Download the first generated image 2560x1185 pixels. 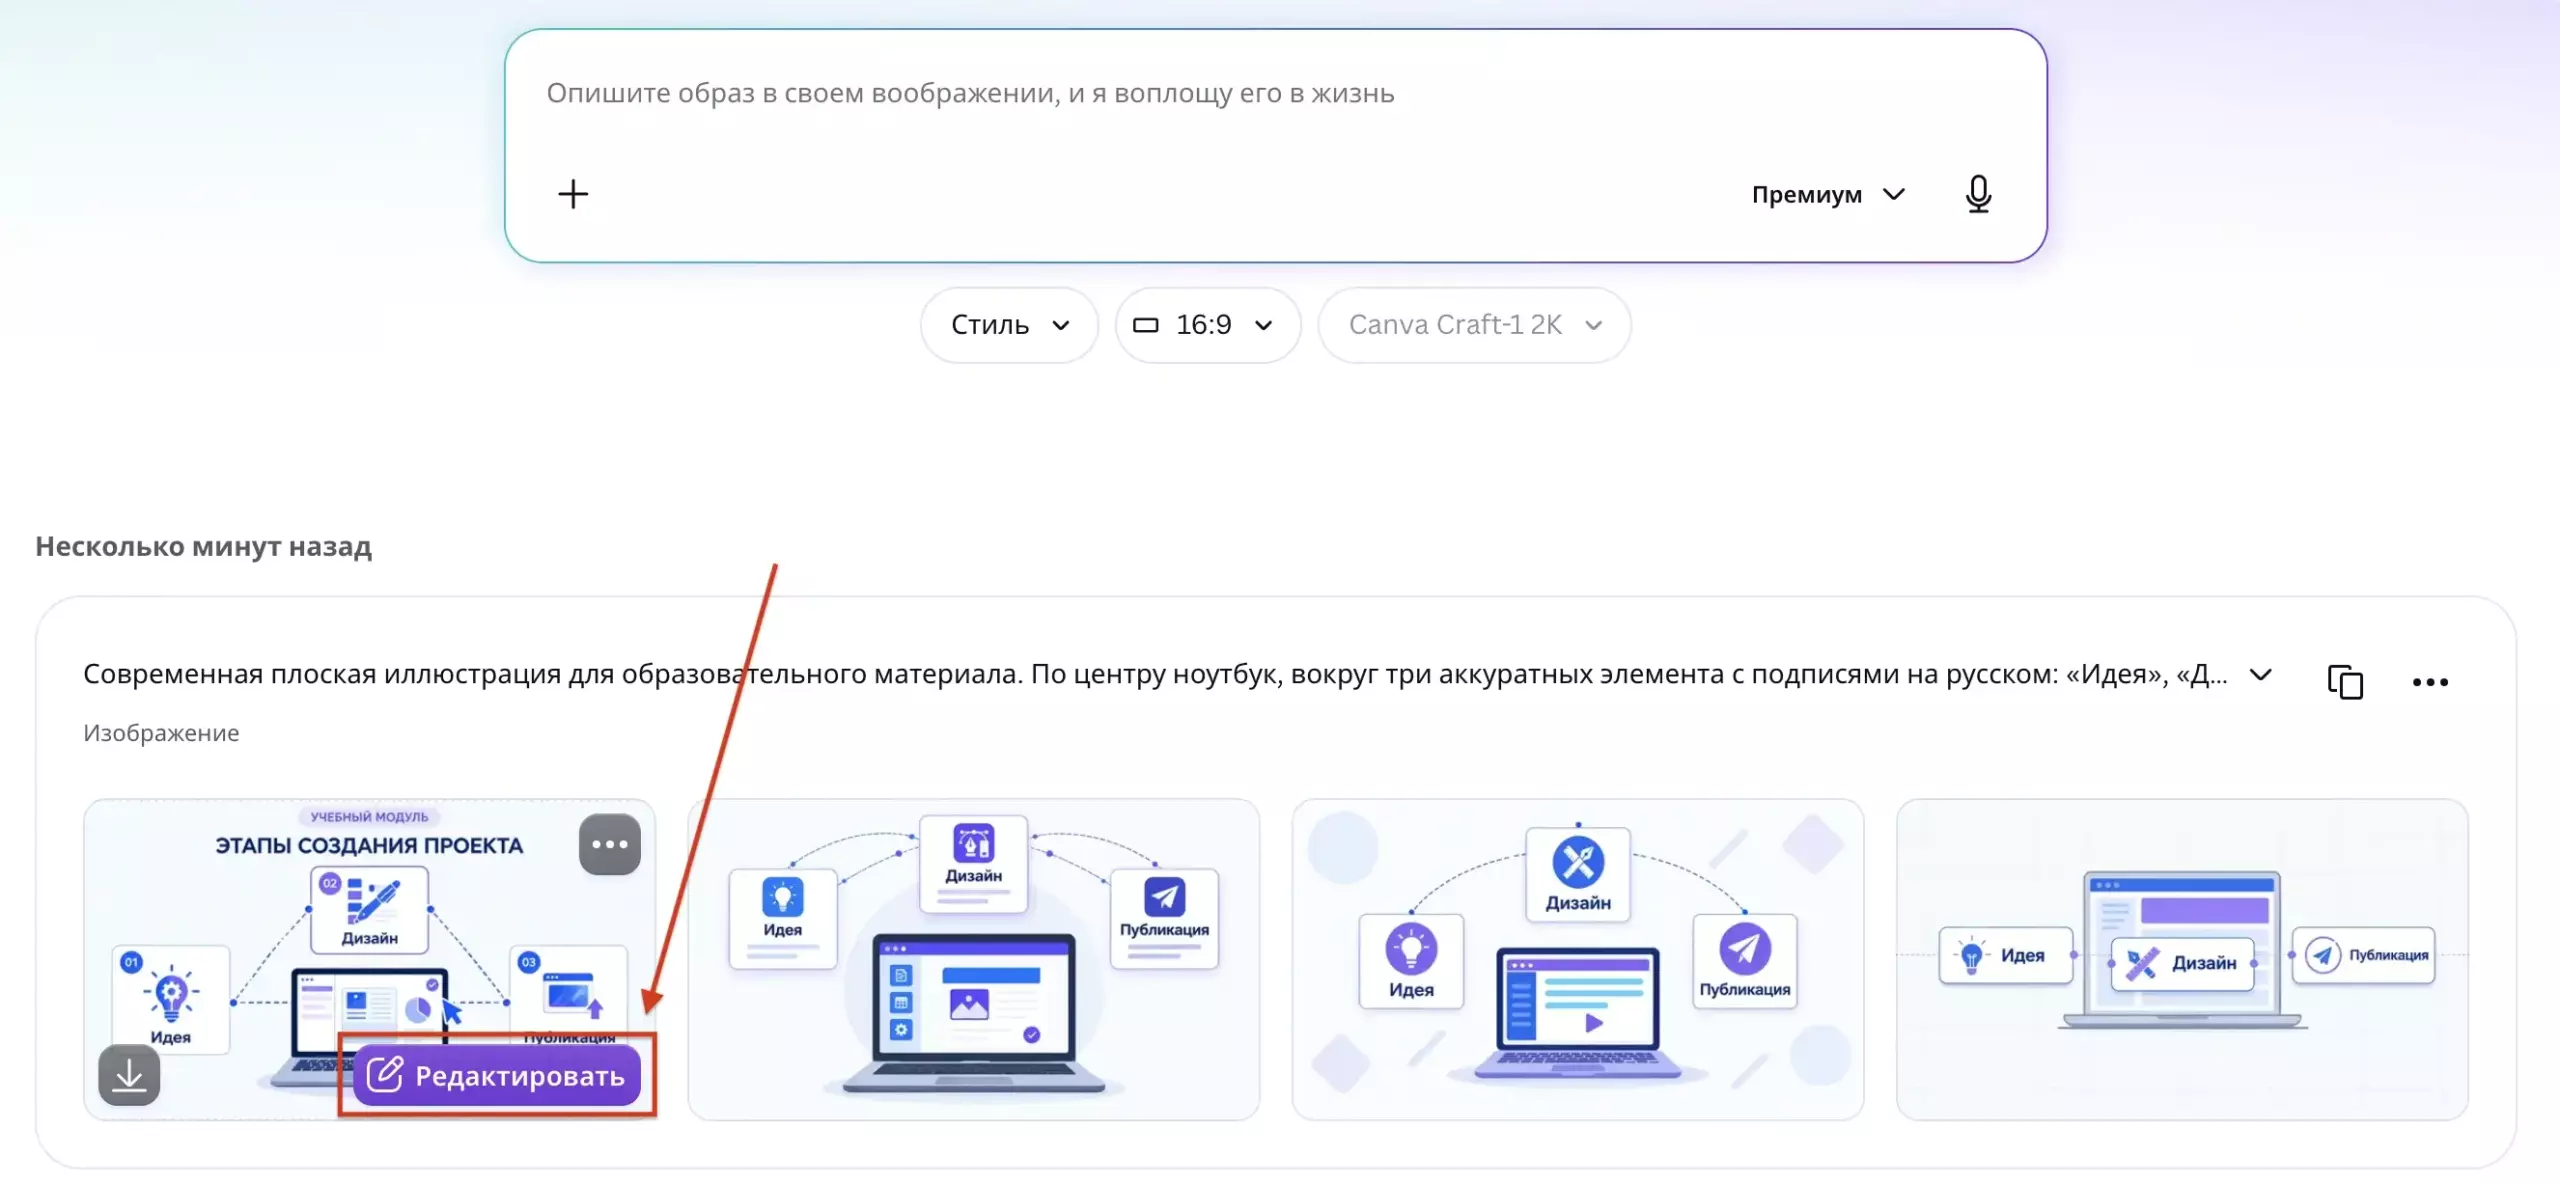pos(129,1075)
